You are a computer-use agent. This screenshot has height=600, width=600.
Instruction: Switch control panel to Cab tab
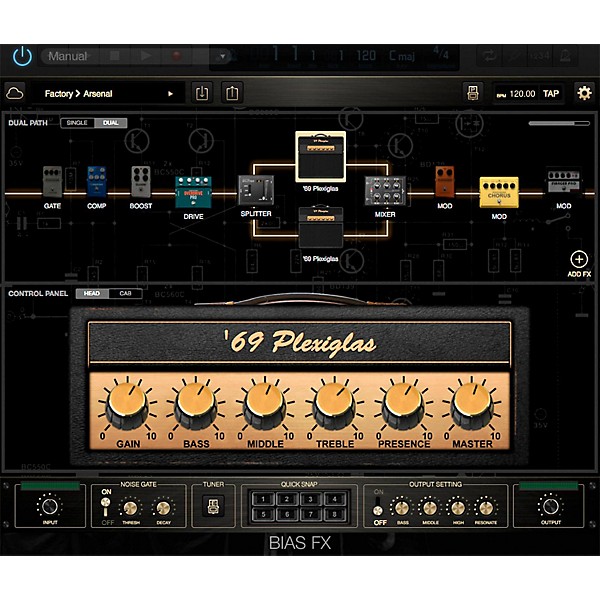pos(125,293)
